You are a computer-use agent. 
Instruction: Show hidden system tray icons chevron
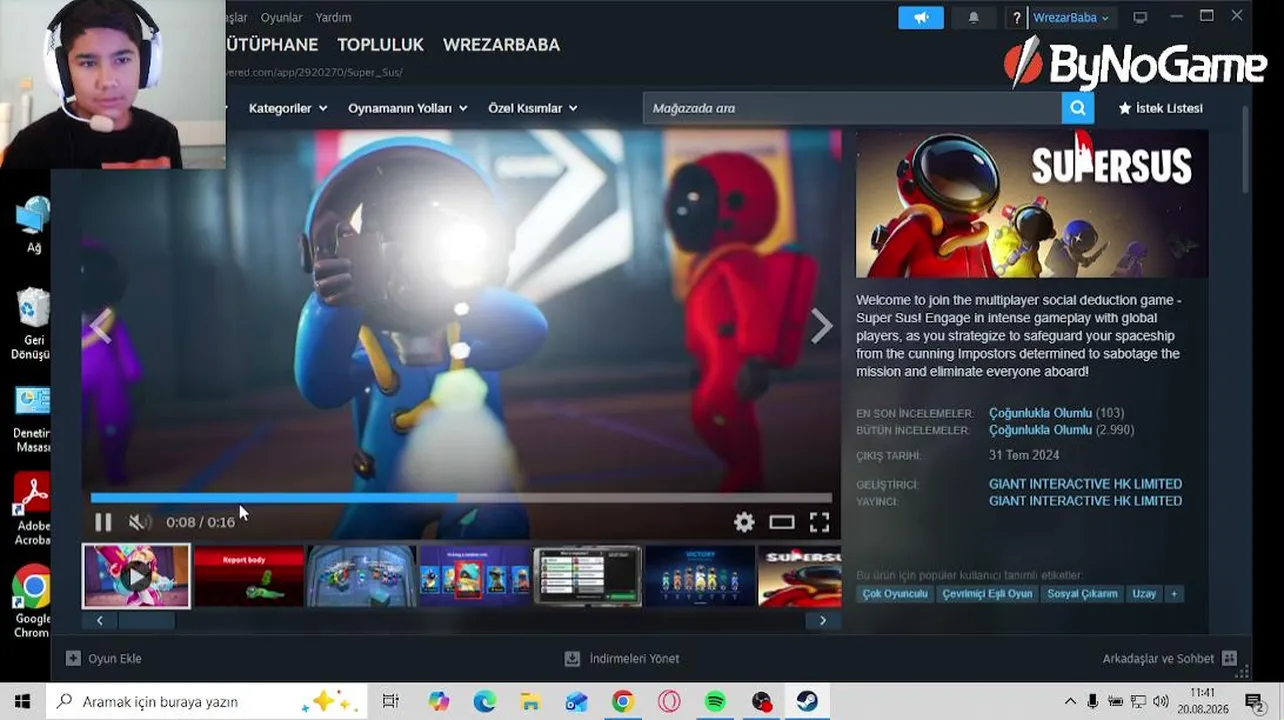pos(1070,702)
